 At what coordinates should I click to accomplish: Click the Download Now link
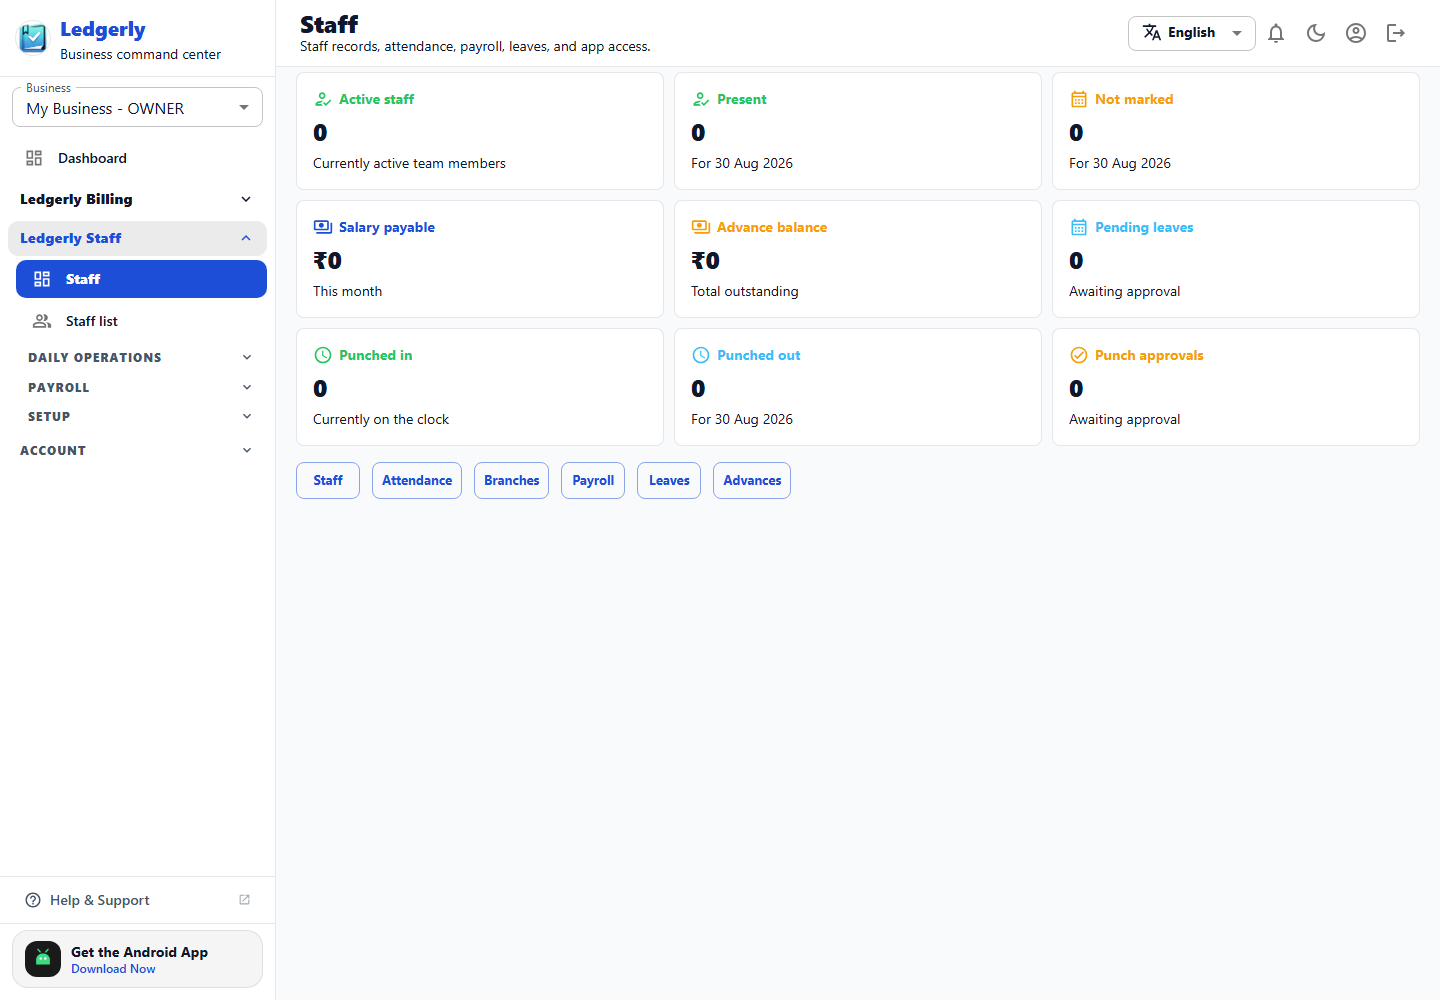click(x=113, y=969)
